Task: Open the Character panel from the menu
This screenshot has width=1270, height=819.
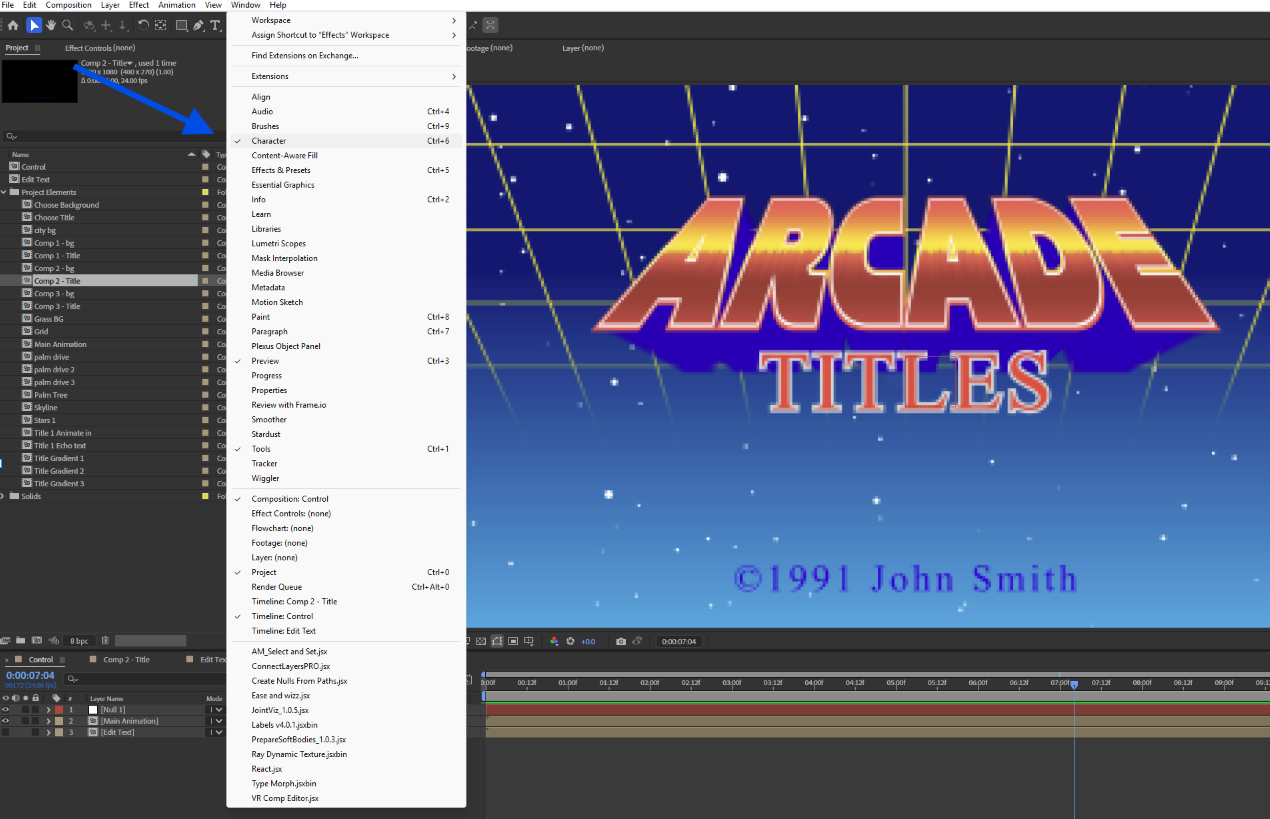Action: click(x=268, y=140)
